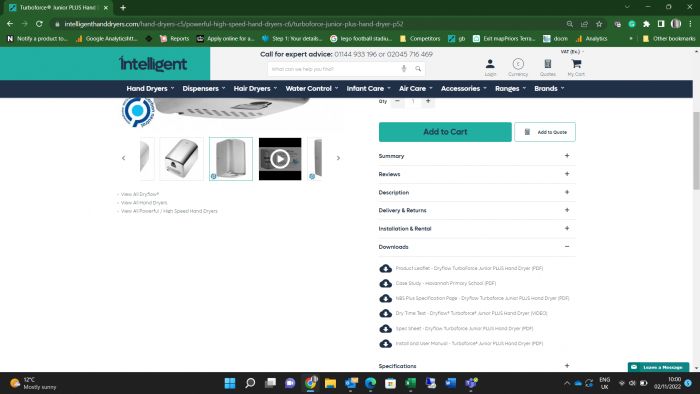Download the Product Leaflet PDF cloud icon

coord(385,268)
